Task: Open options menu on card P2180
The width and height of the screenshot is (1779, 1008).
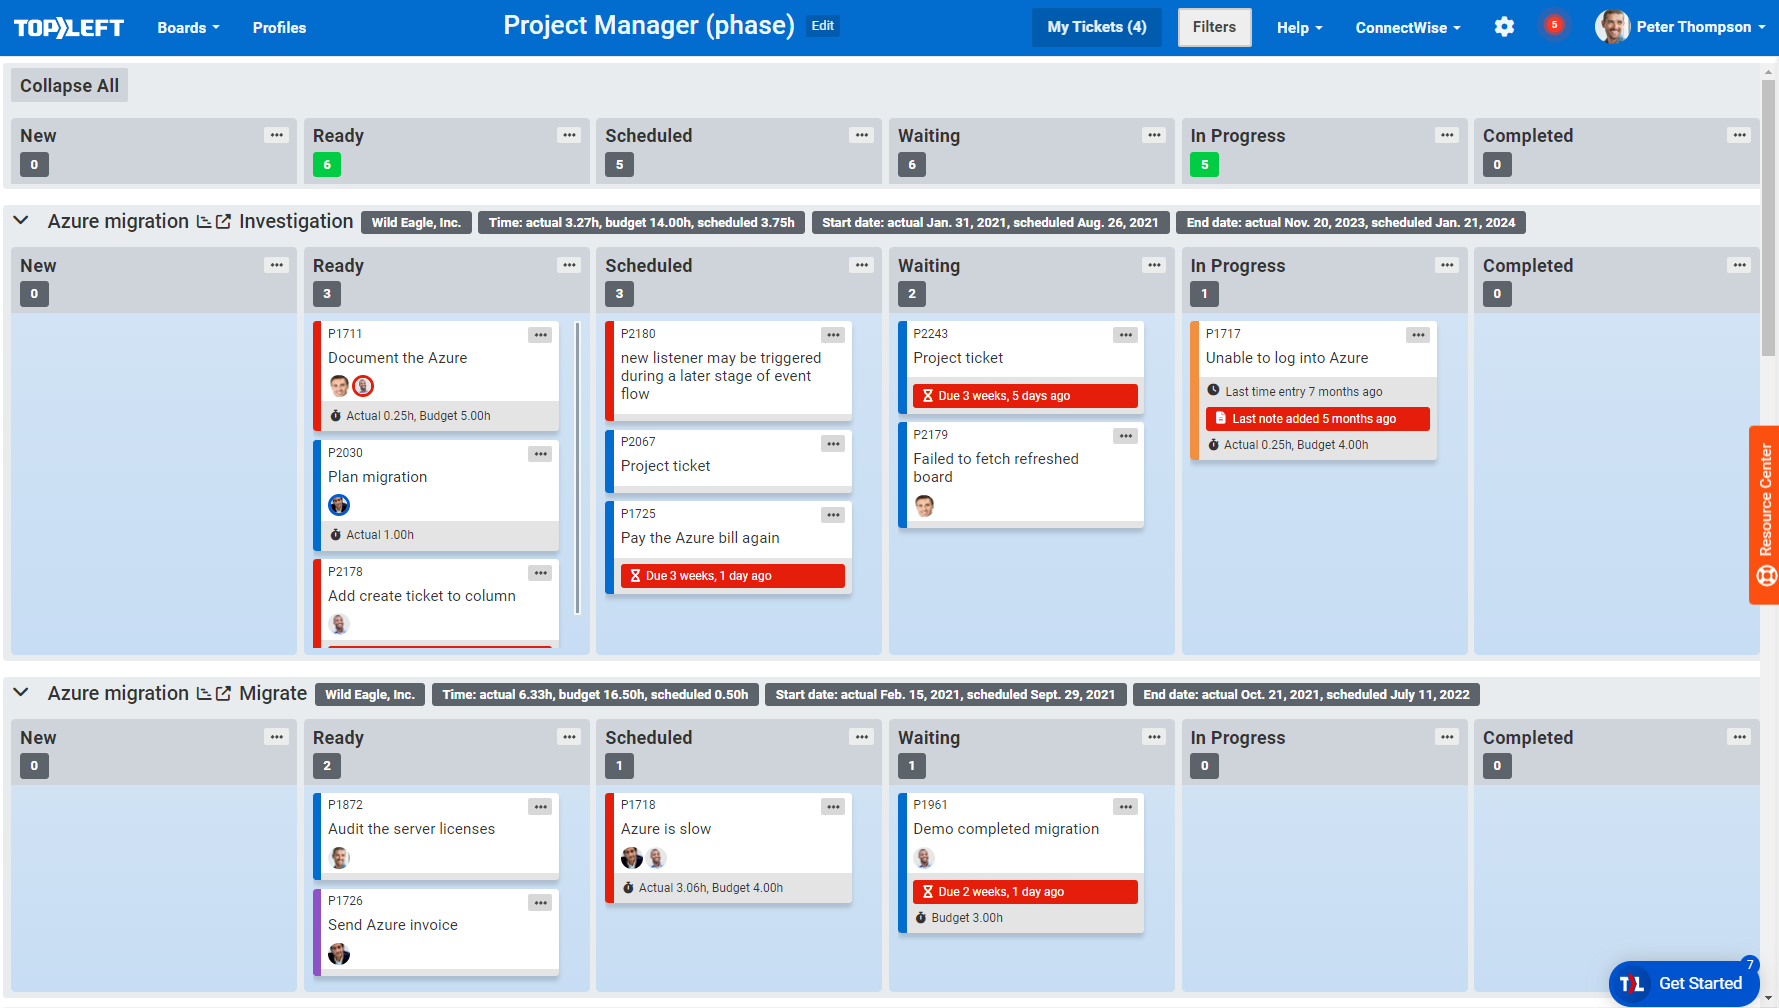Action: (x=833, y=335)
